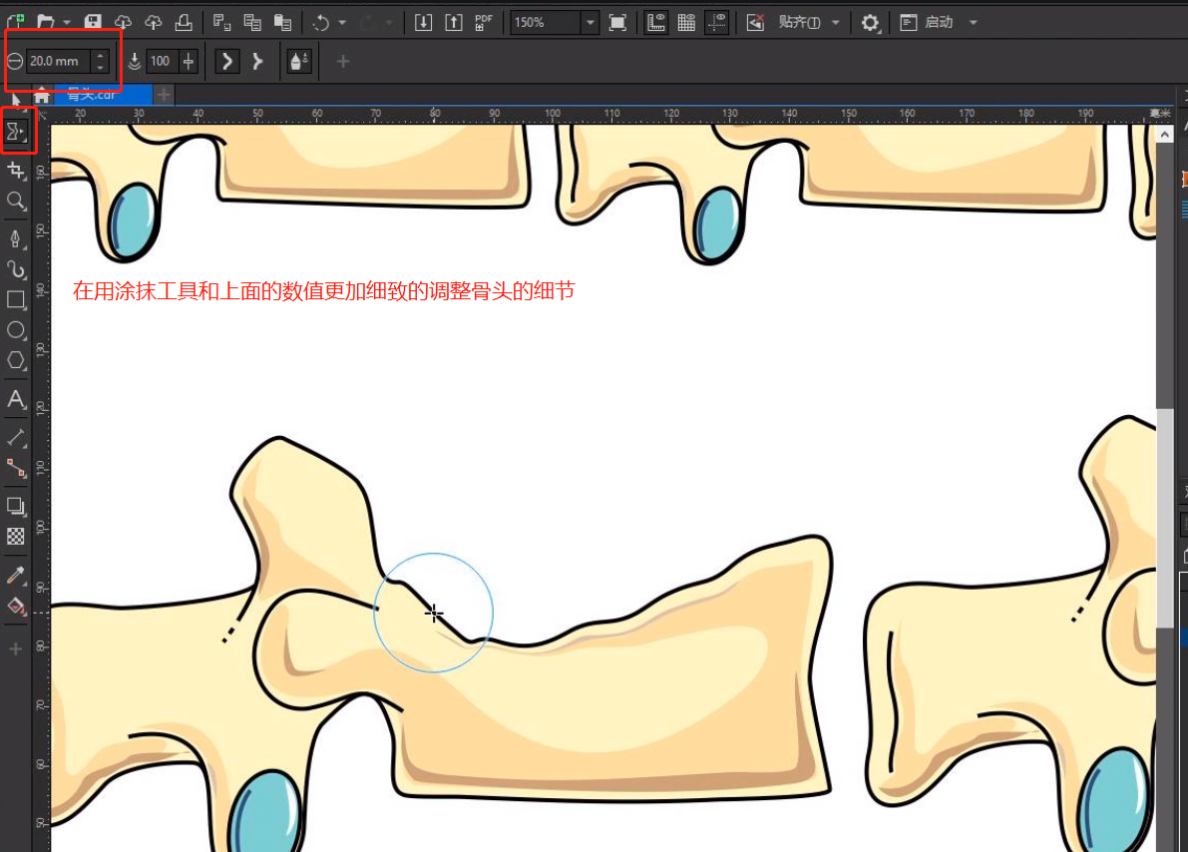The width and height of the screenshot is (1188, 852).
Task: Create a new document
Action: tap(15, 22)
